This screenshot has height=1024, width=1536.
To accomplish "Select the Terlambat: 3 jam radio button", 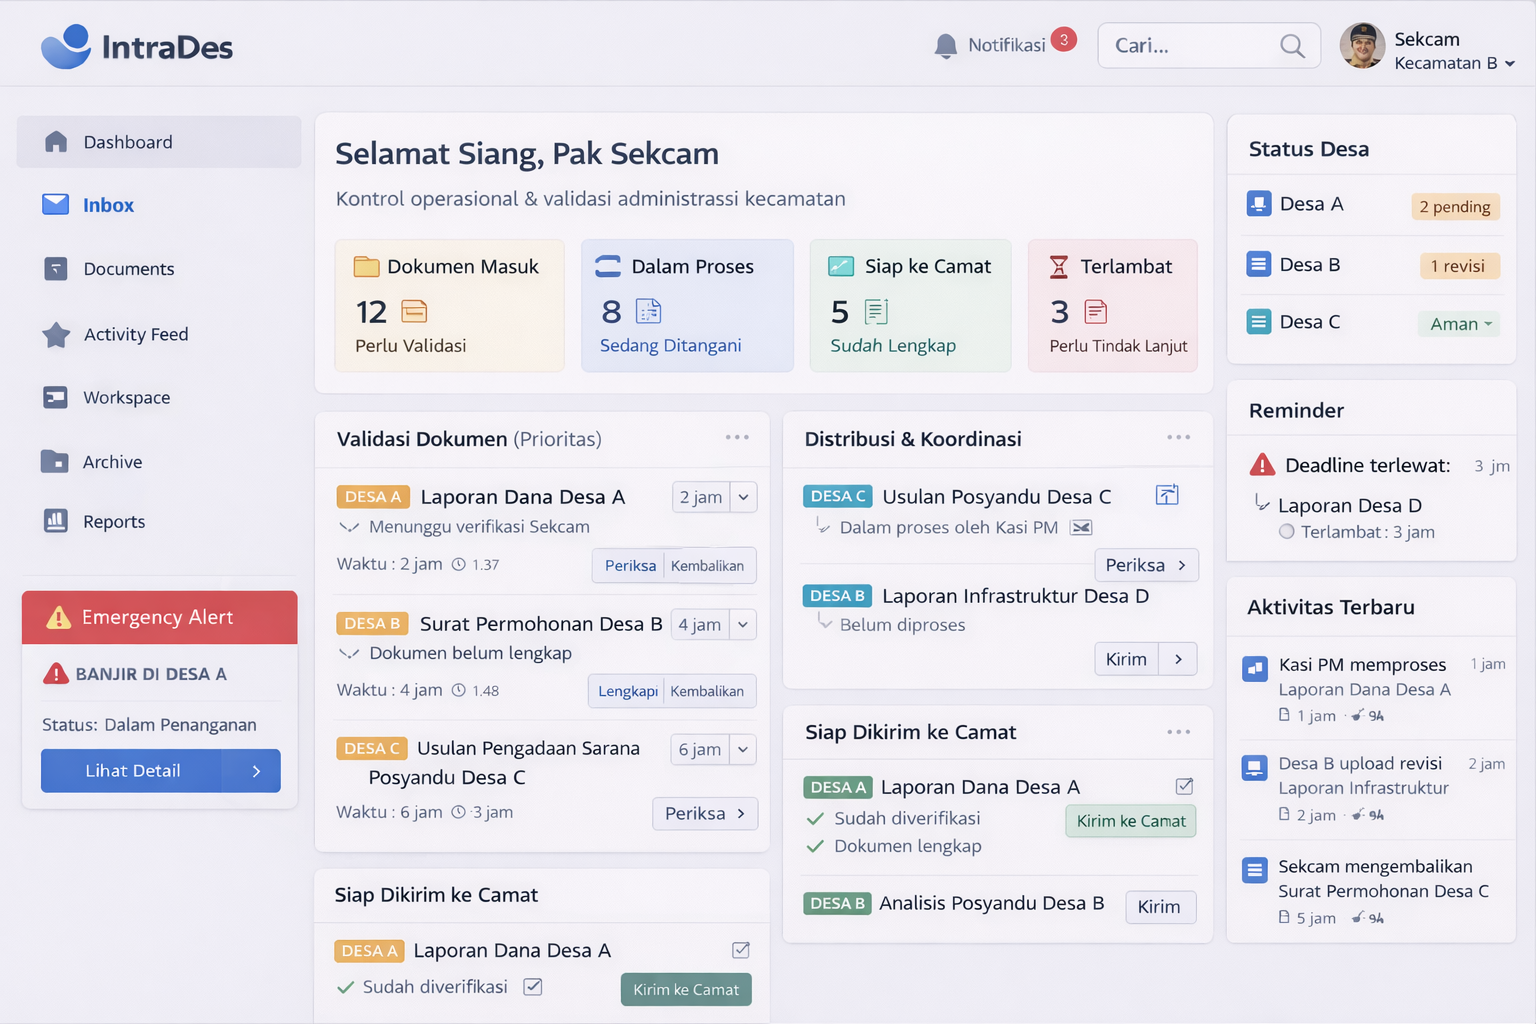I will pyautogui.click(x=1287, y=532).
